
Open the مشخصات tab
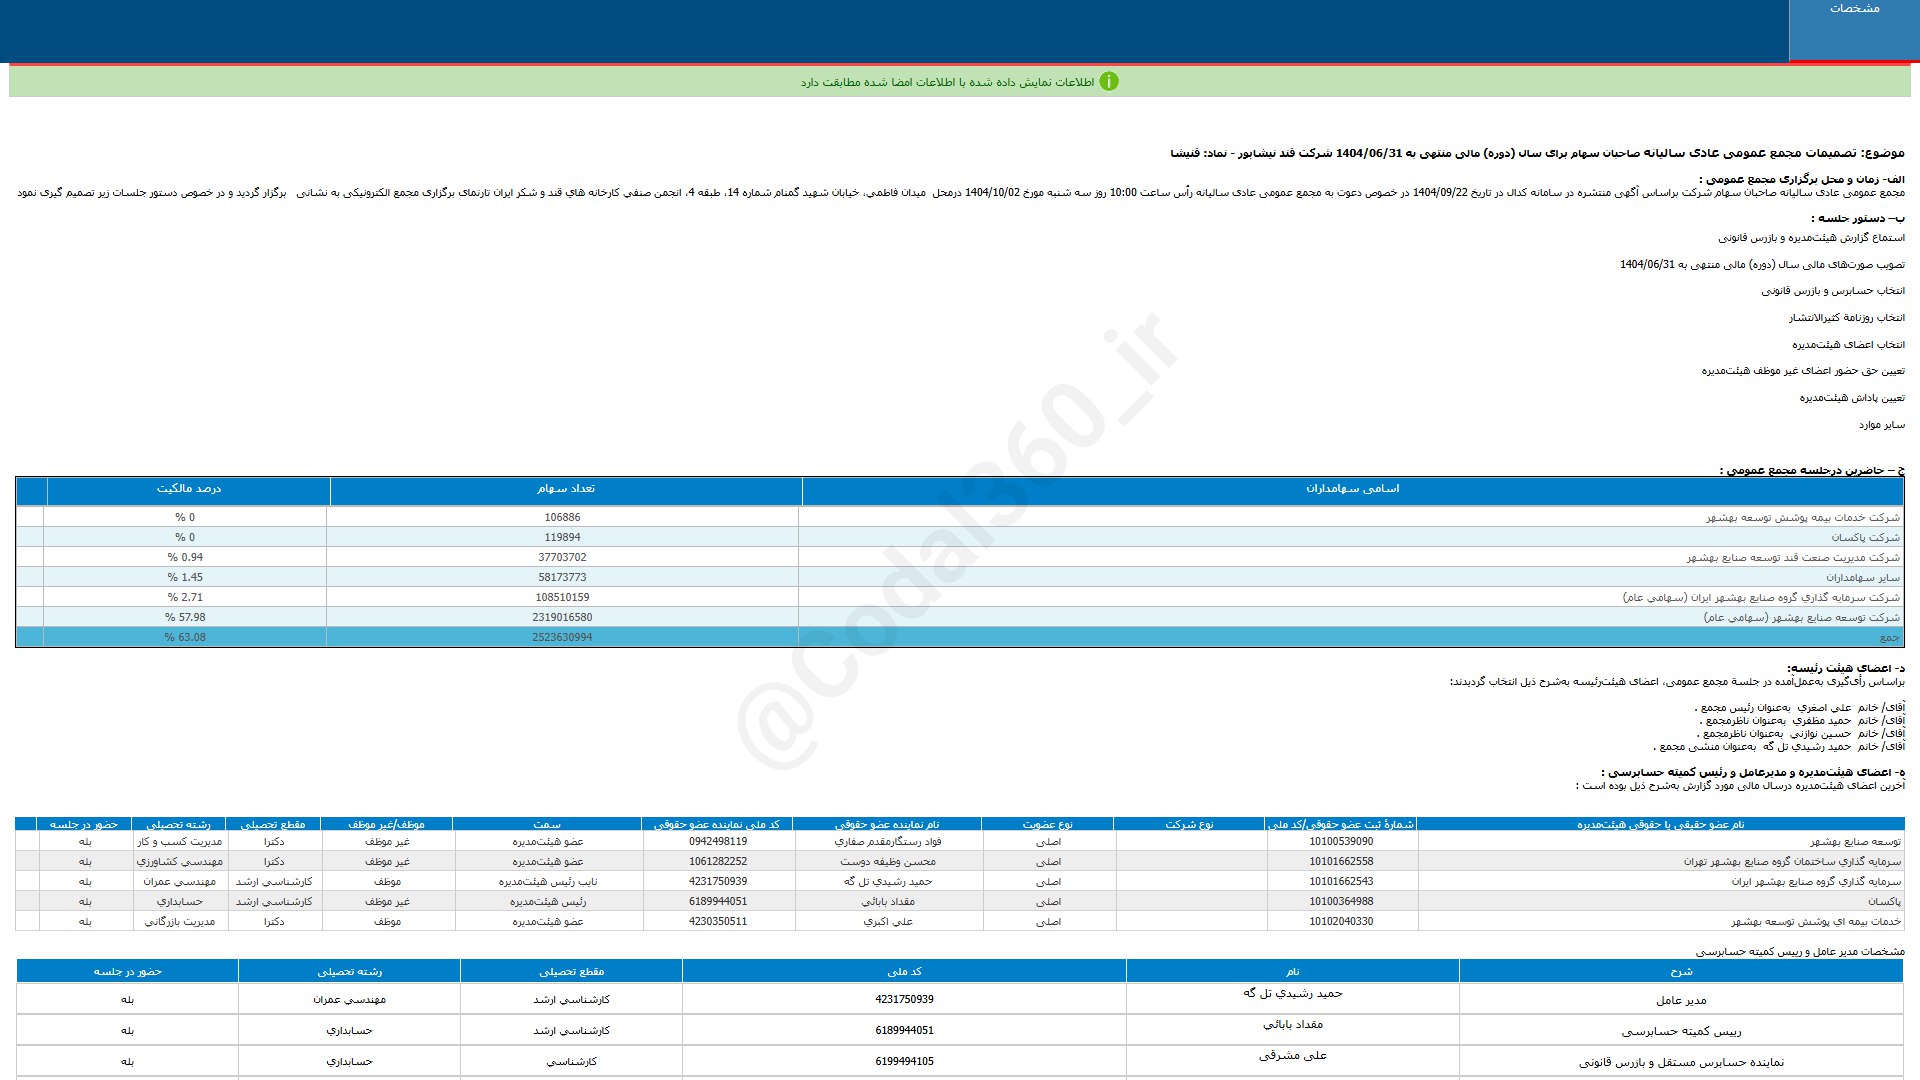coord(1853,9)
